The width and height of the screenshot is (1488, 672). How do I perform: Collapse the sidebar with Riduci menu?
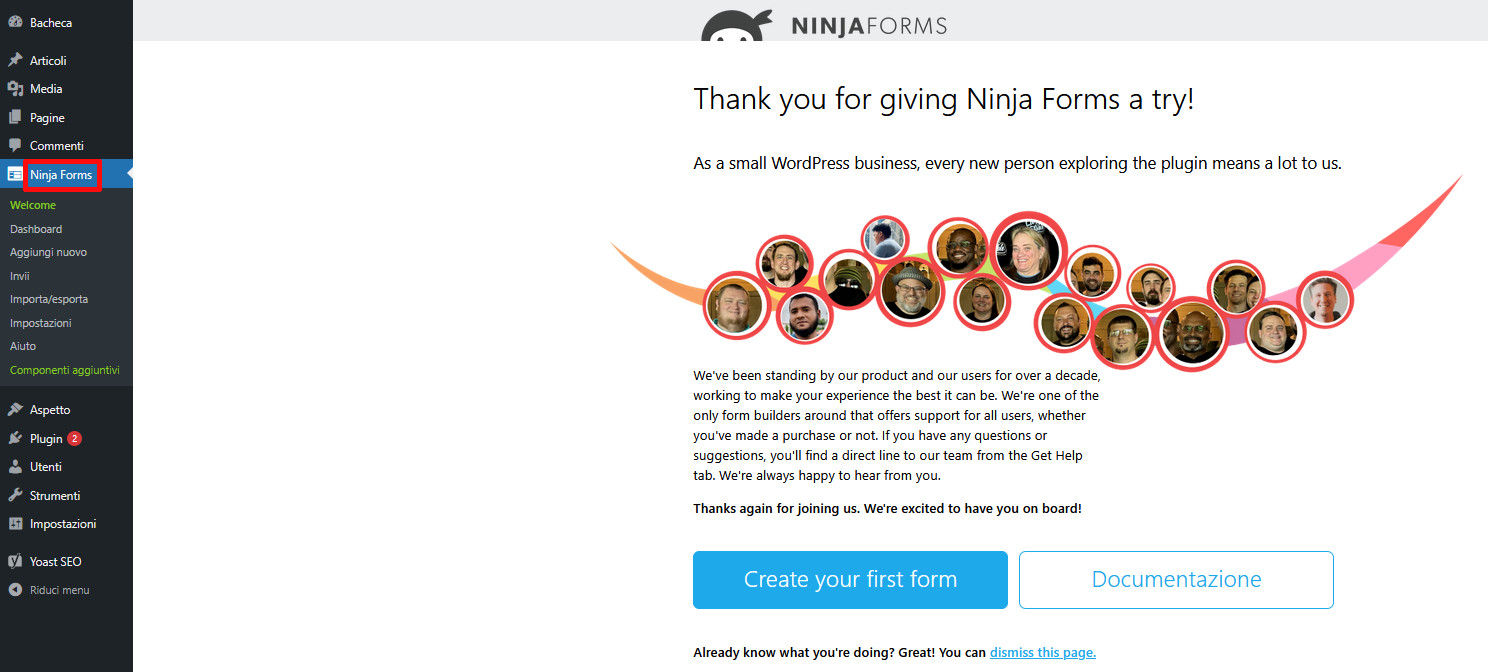click(50, 590)
